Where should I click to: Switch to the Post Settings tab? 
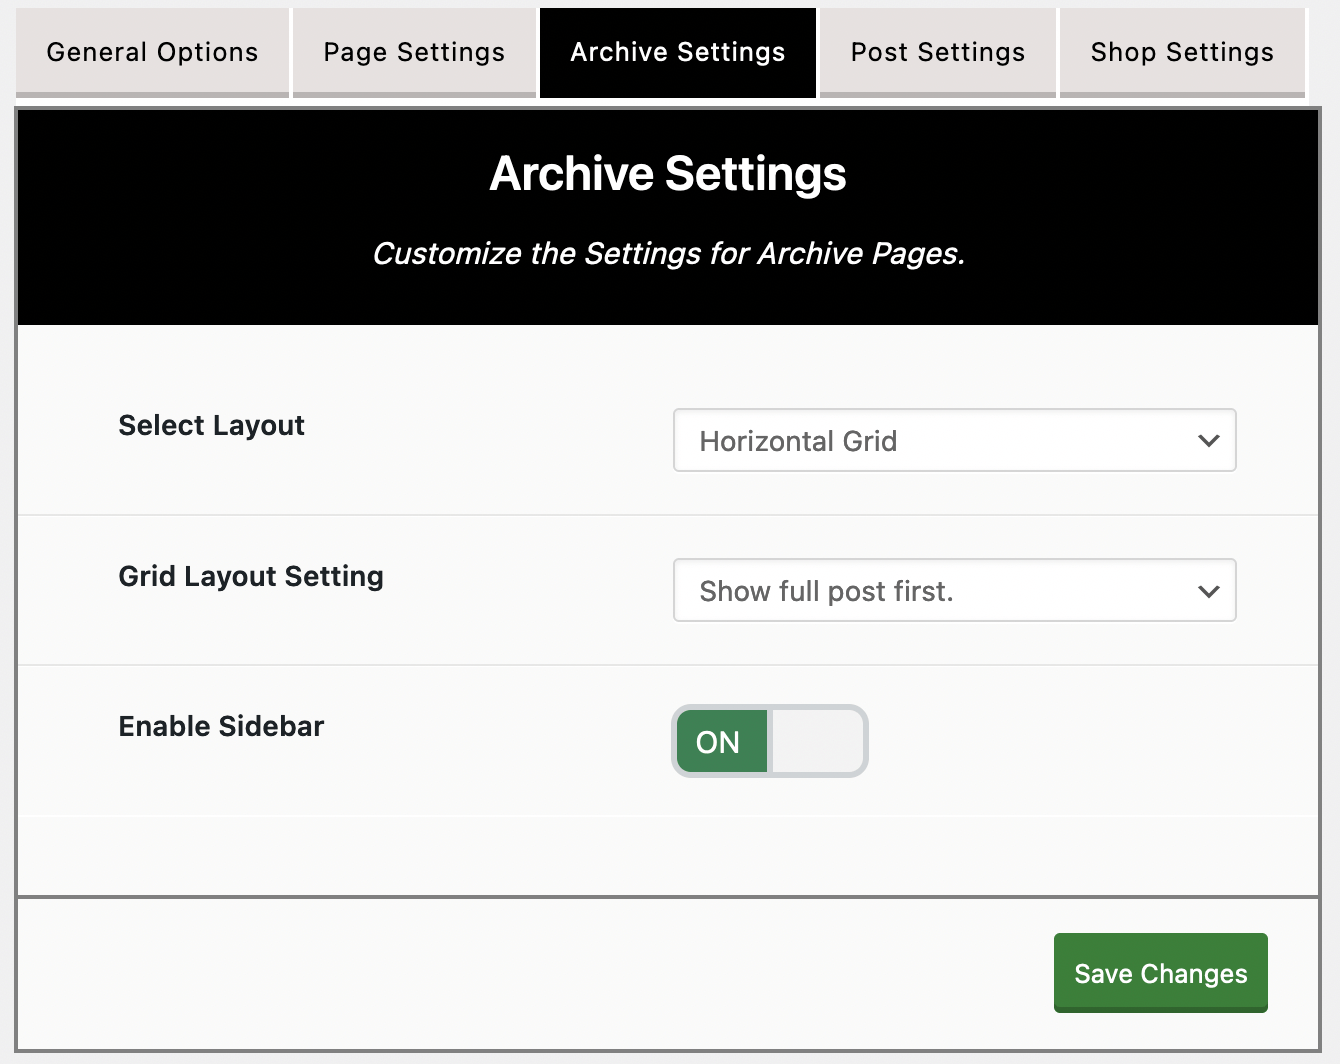[x=937, y=52]
